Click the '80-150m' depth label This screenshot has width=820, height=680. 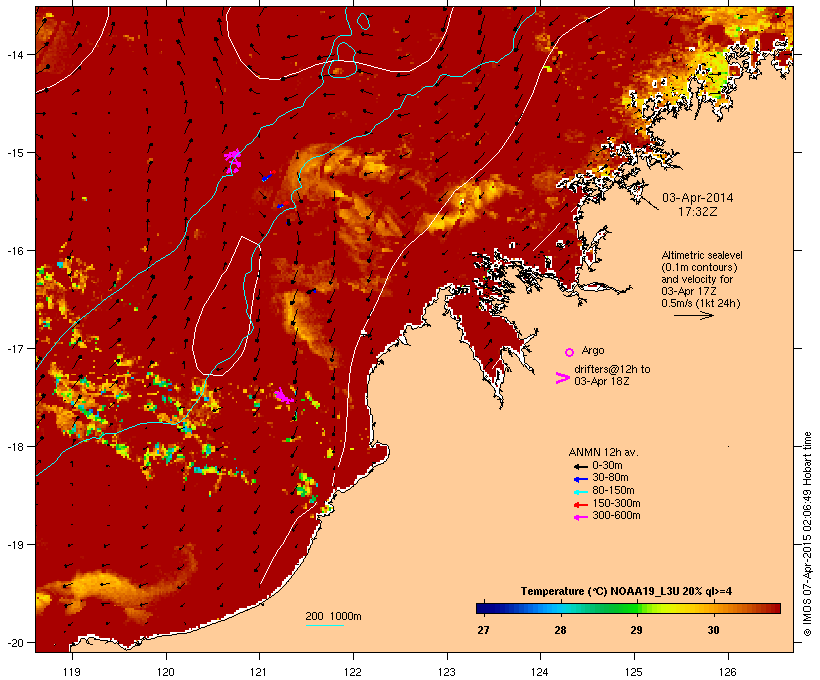[x=613, y=491]
